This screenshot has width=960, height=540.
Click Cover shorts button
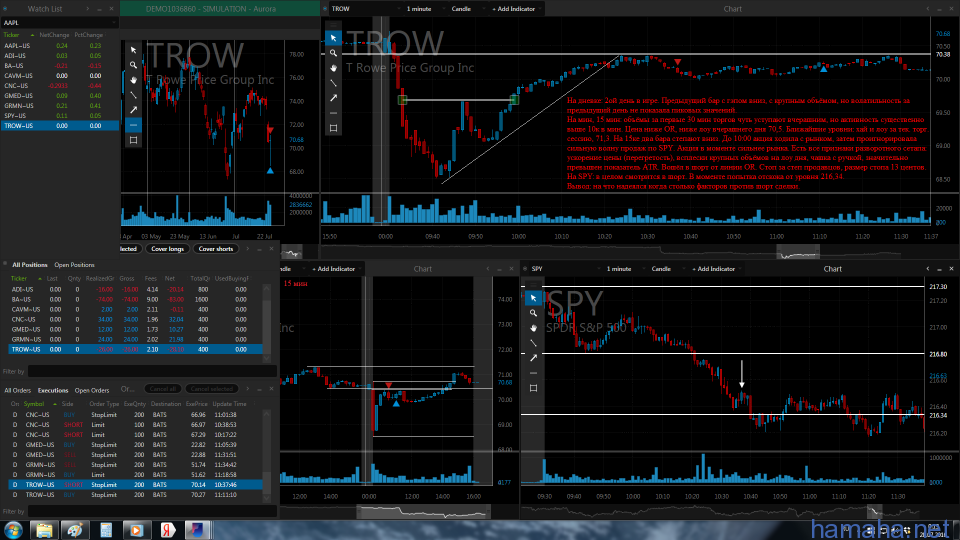tap(216, 249)
